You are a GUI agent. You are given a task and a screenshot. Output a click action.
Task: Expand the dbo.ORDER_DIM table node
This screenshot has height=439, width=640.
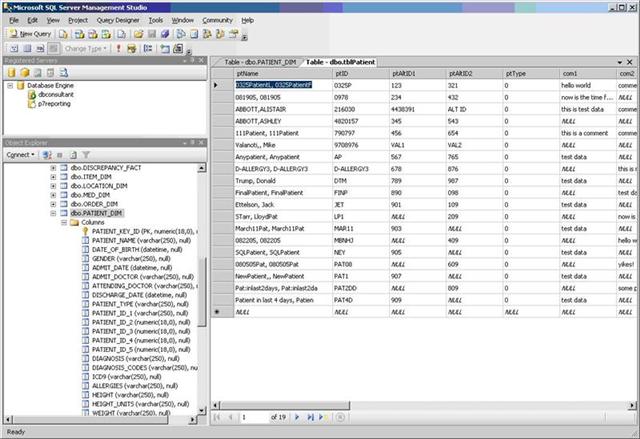53,204
